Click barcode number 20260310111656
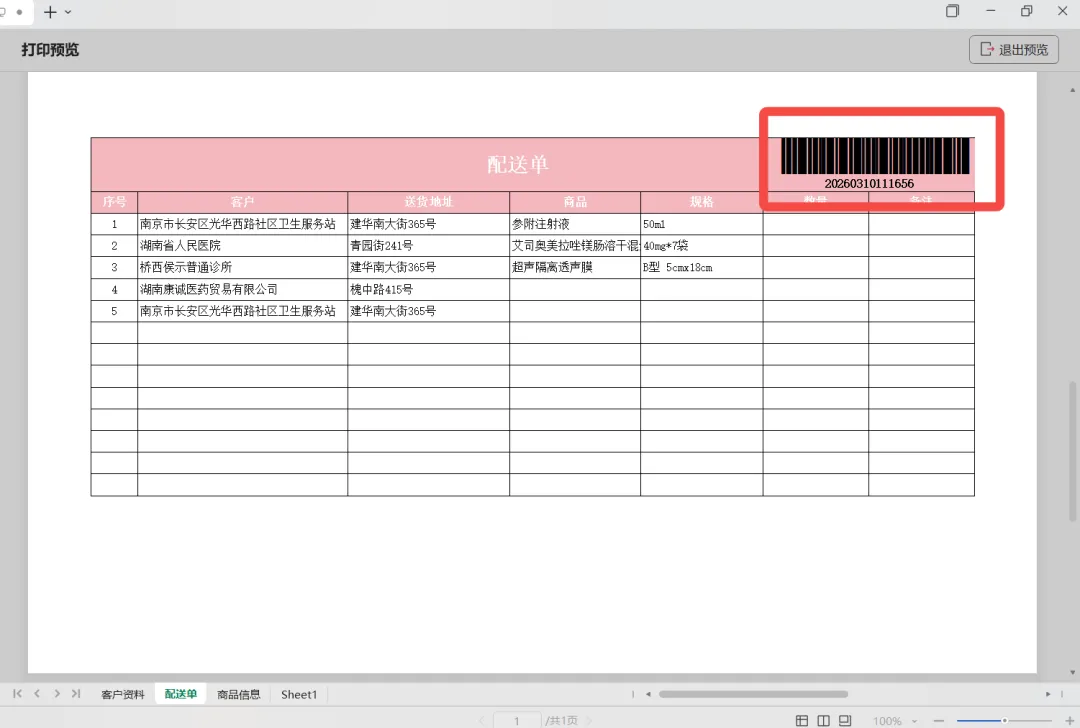The width and height of the screenshot is (1080, 728). tap(869, 183)
